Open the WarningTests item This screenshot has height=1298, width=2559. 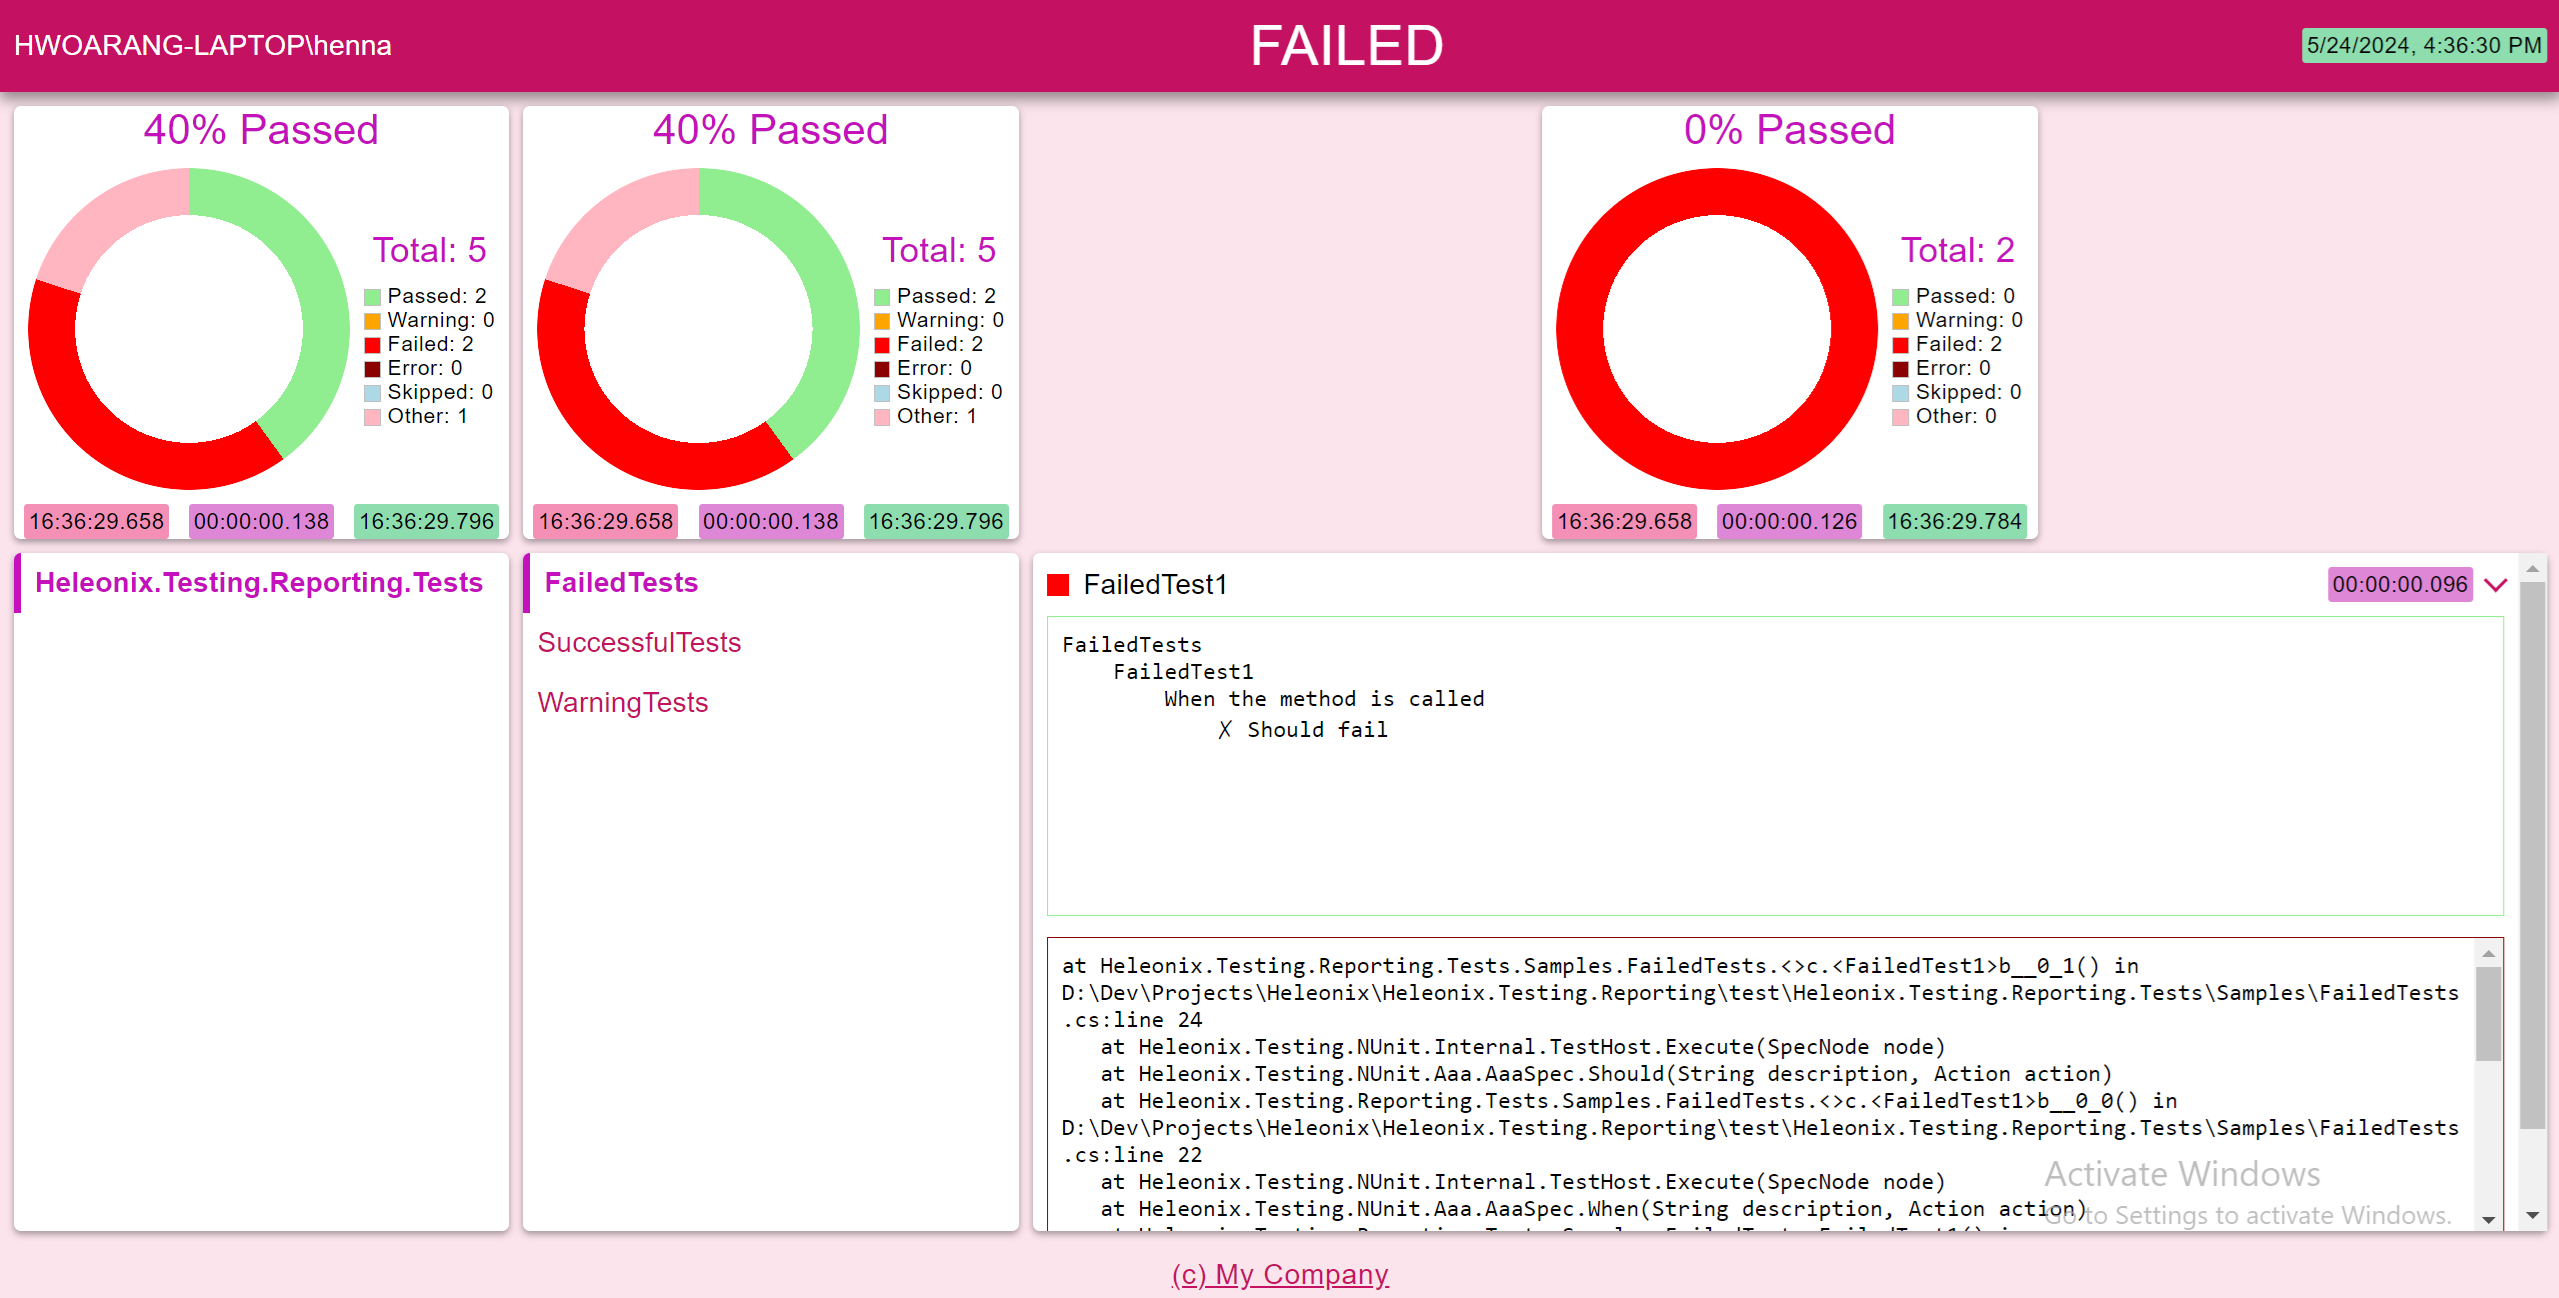622,703
